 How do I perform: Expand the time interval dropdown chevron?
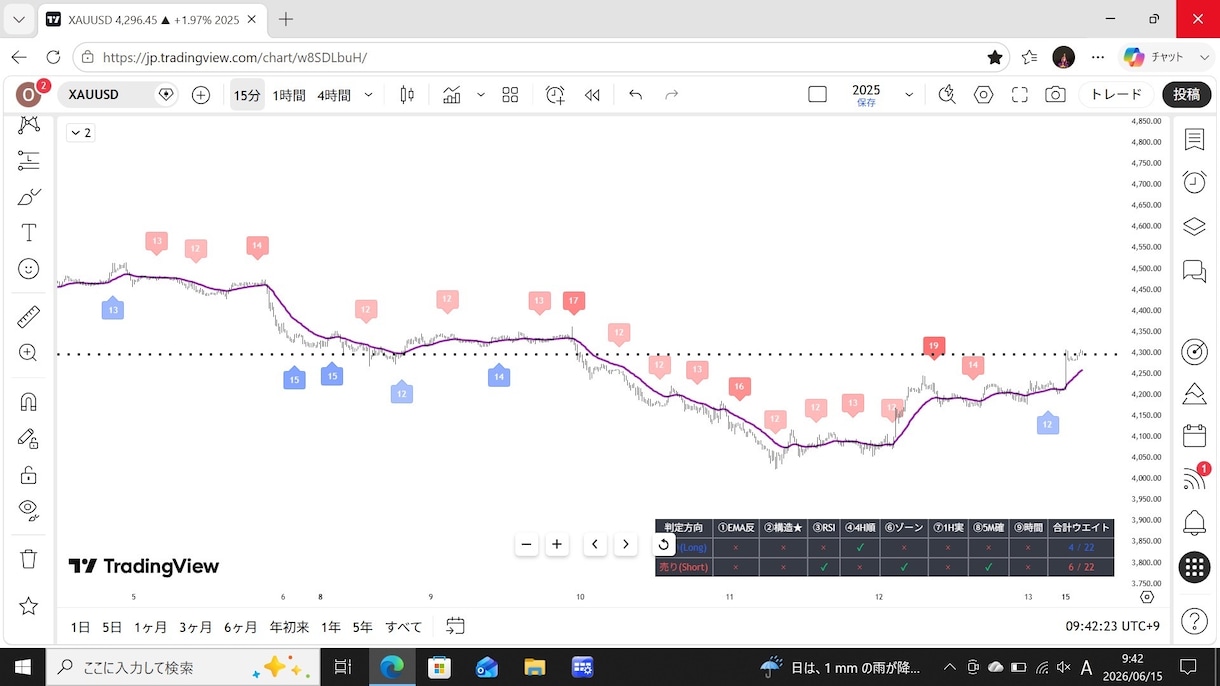coord(369,95)
